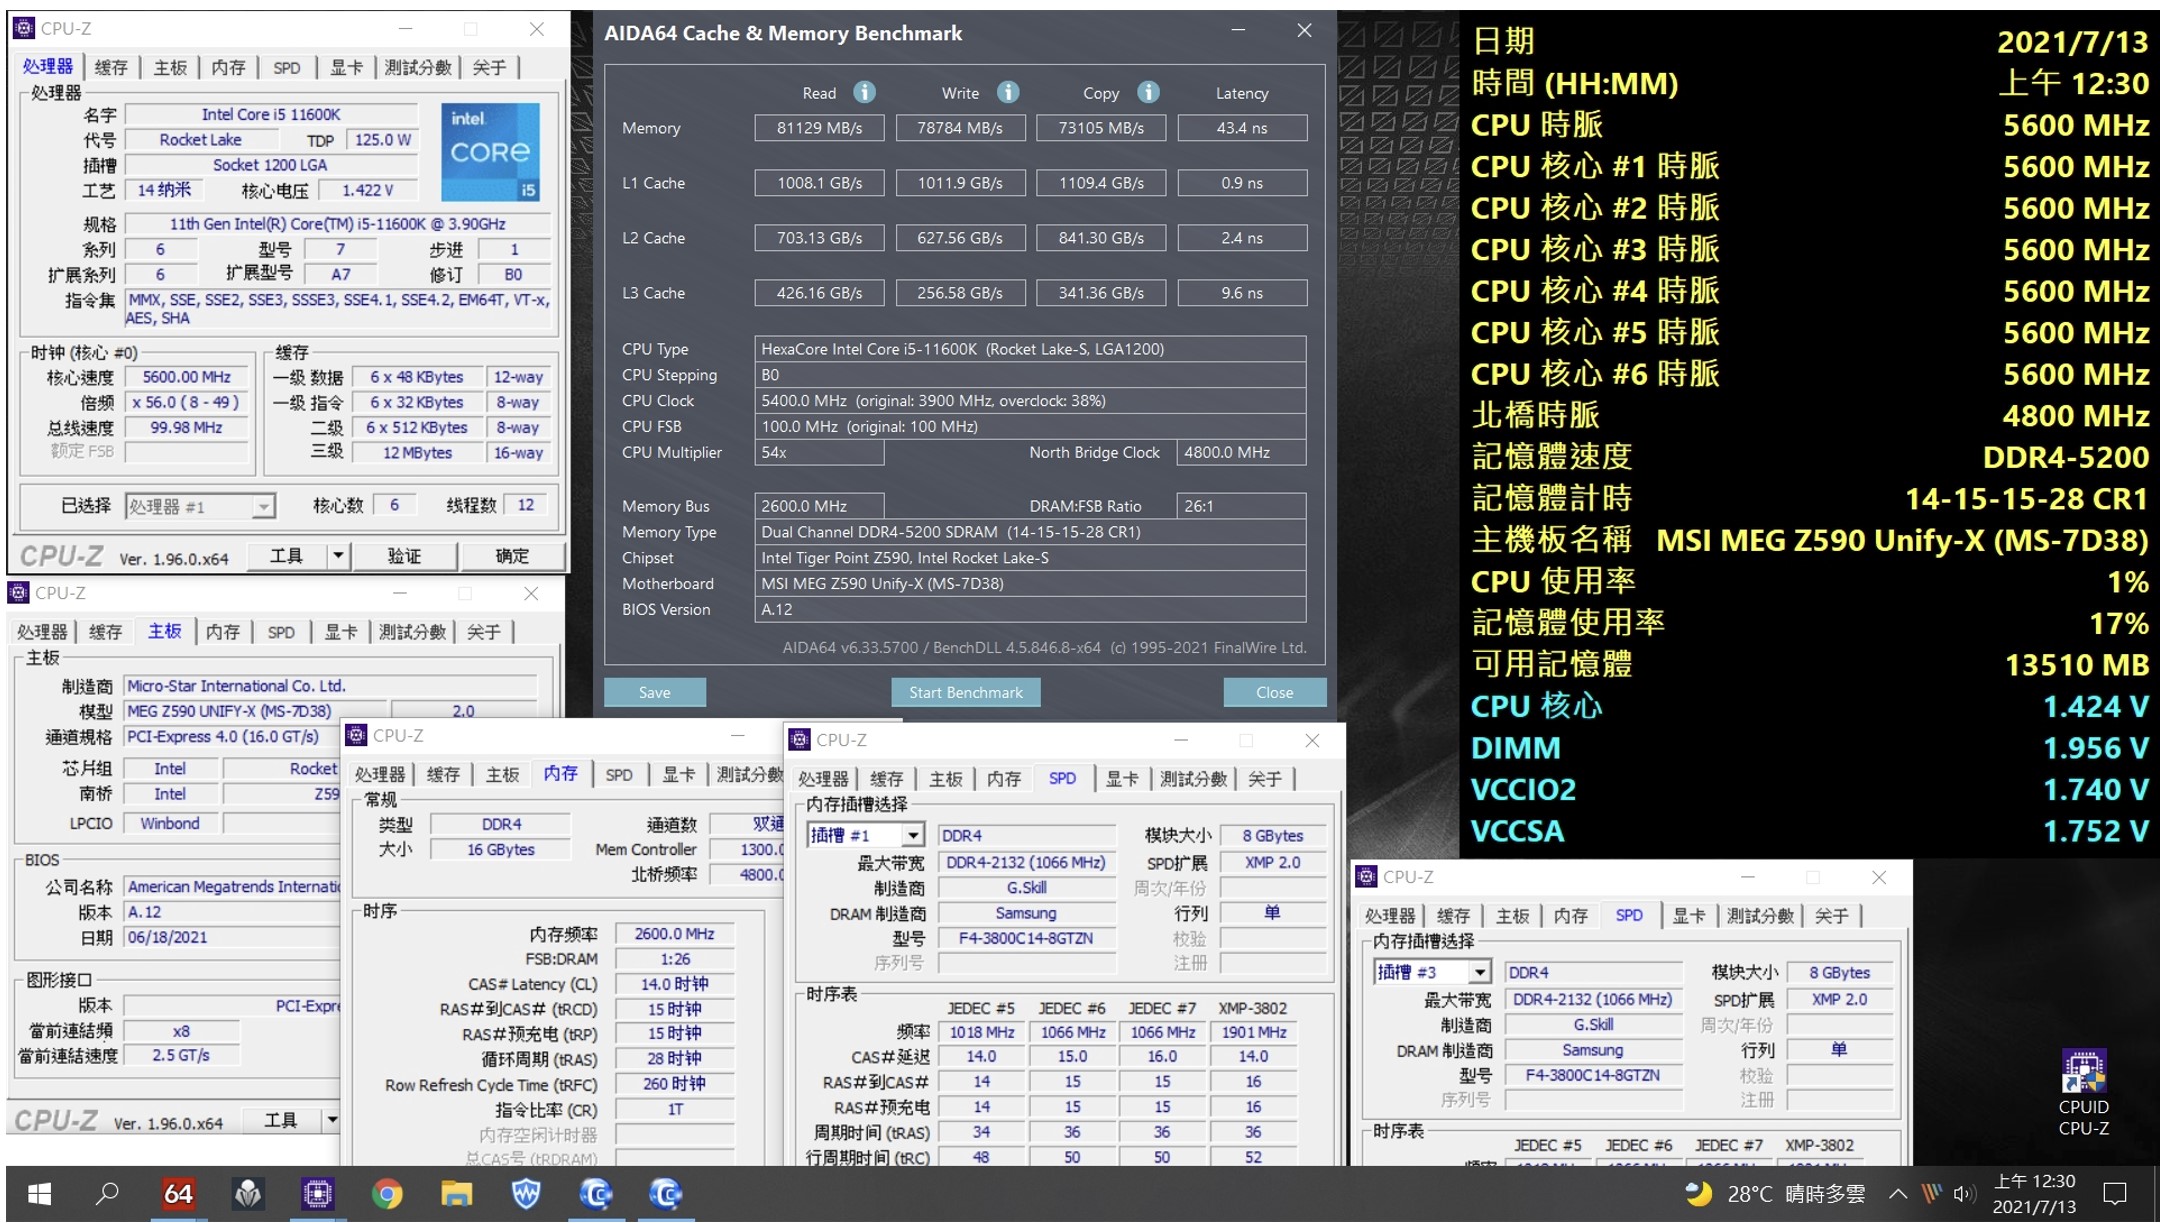Click taskbar clock showing 12:30
Screen dimensions: 2160x1223
coord(2034,1193)
